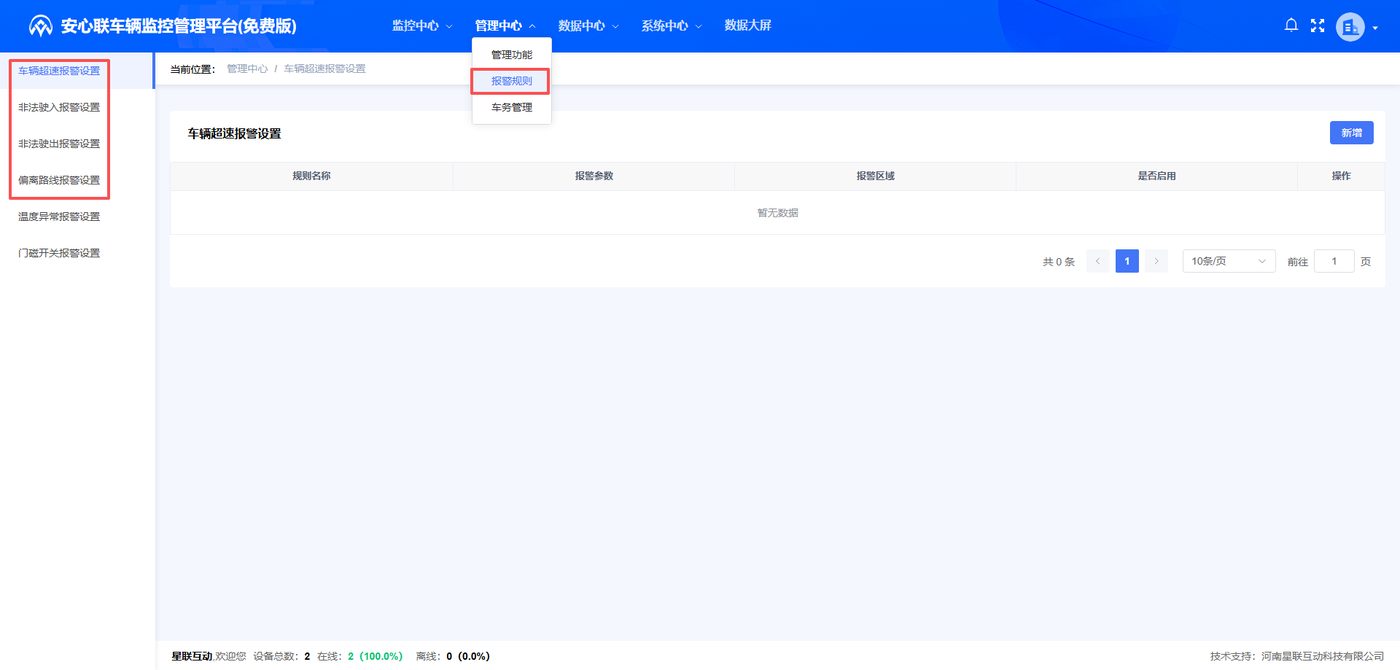Go to previous page arrow

(x=1098, y=261)
